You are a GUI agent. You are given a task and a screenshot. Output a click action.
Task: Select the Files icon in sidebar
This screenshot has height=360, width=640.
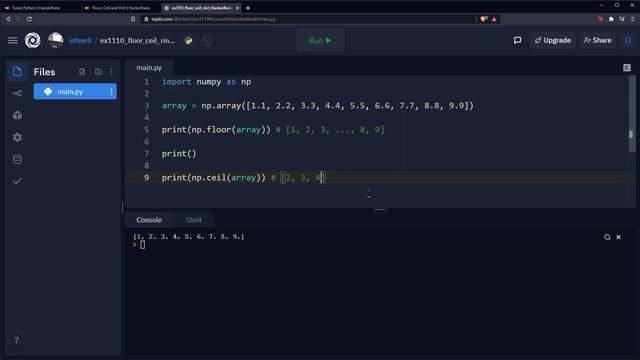[x=17, y=72]
